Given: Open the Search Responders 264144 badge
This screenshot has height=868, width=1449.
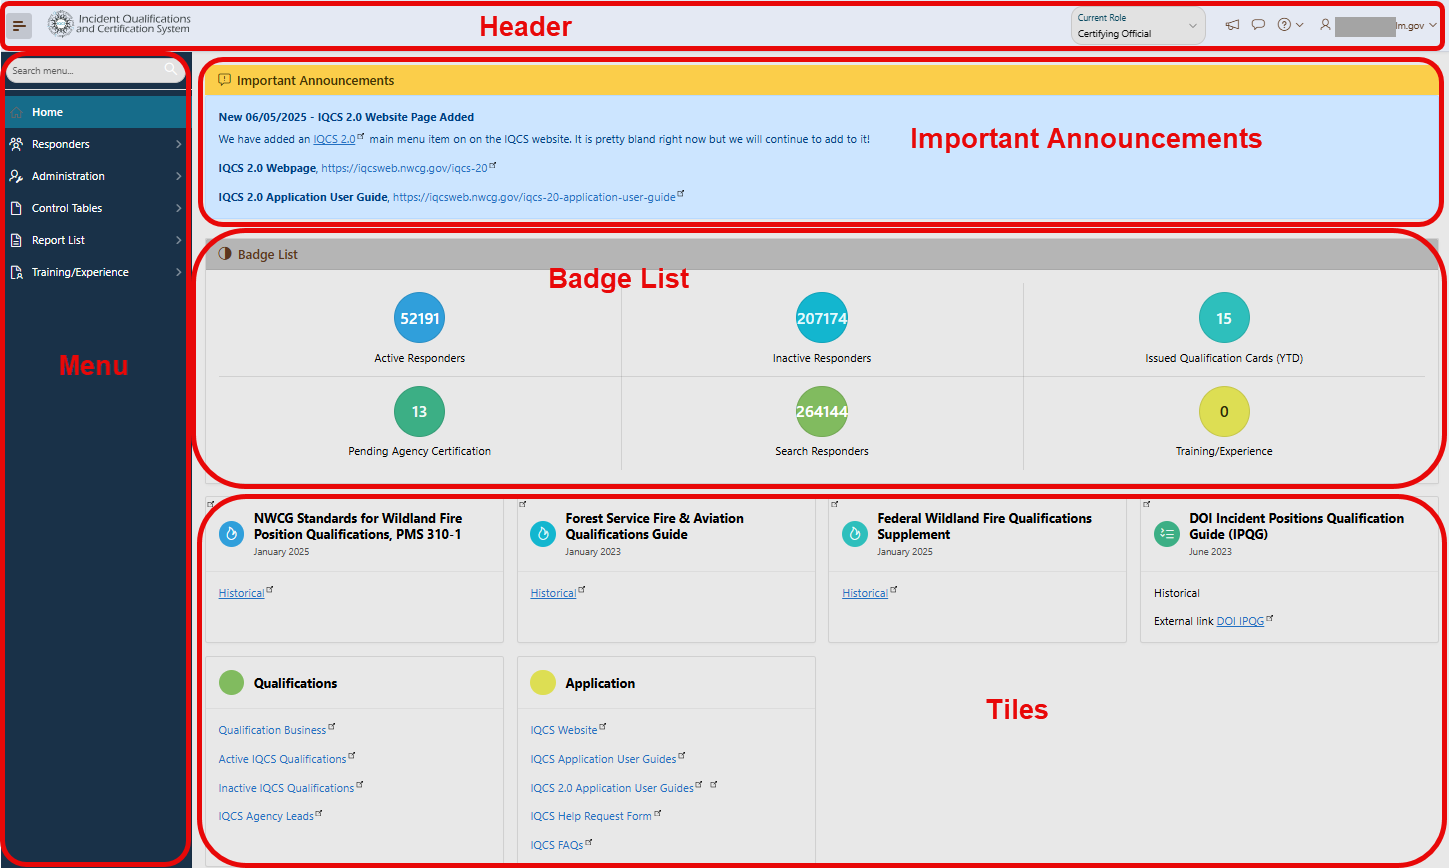Looking at the screenshot, I should pyautogui.click(x=822, y=411).
